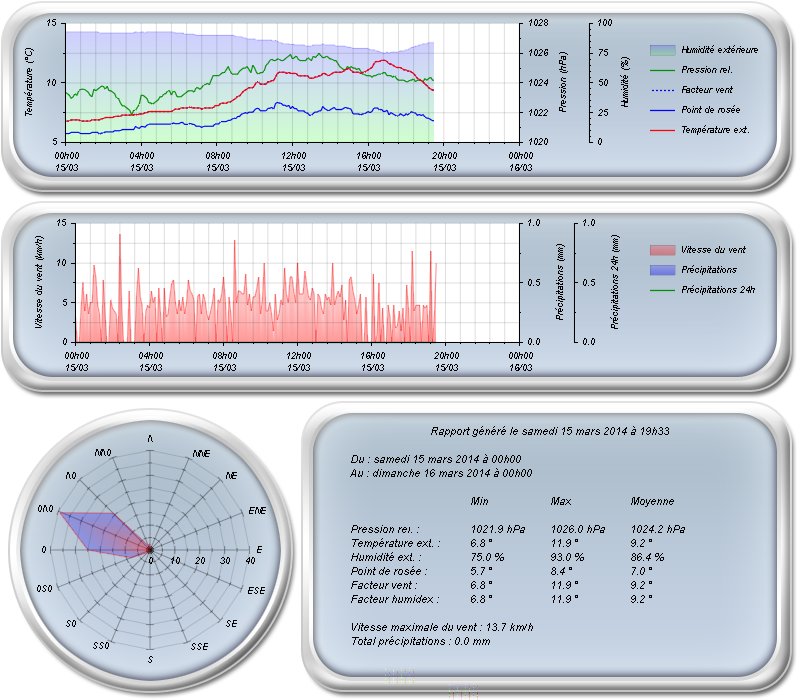The height and width of the screenshot is (700, 800).
Task: Click the 12h00 tick on temperature chart
Action: (293, 156)
